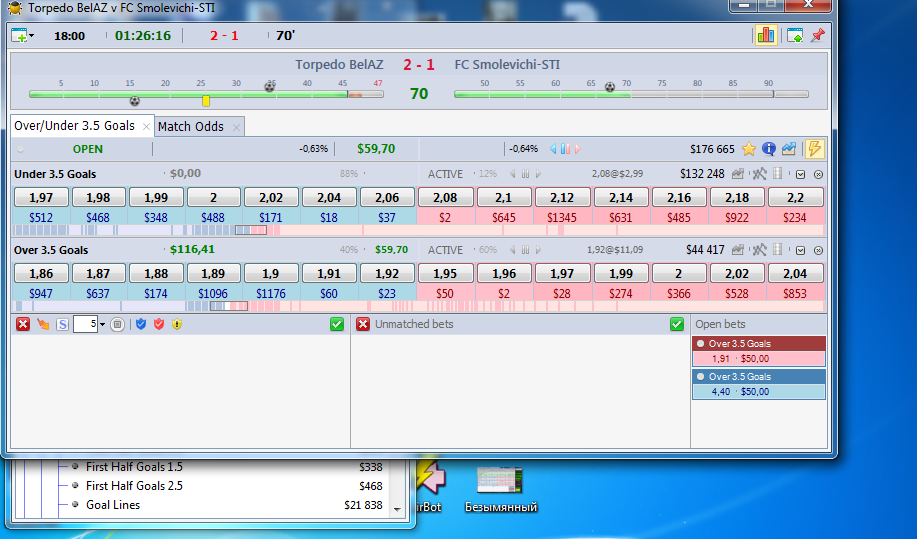Click tools icon on Over 3.5 Goals row
The width and height of the screenshot is (917, 539).
pos(759,250)
